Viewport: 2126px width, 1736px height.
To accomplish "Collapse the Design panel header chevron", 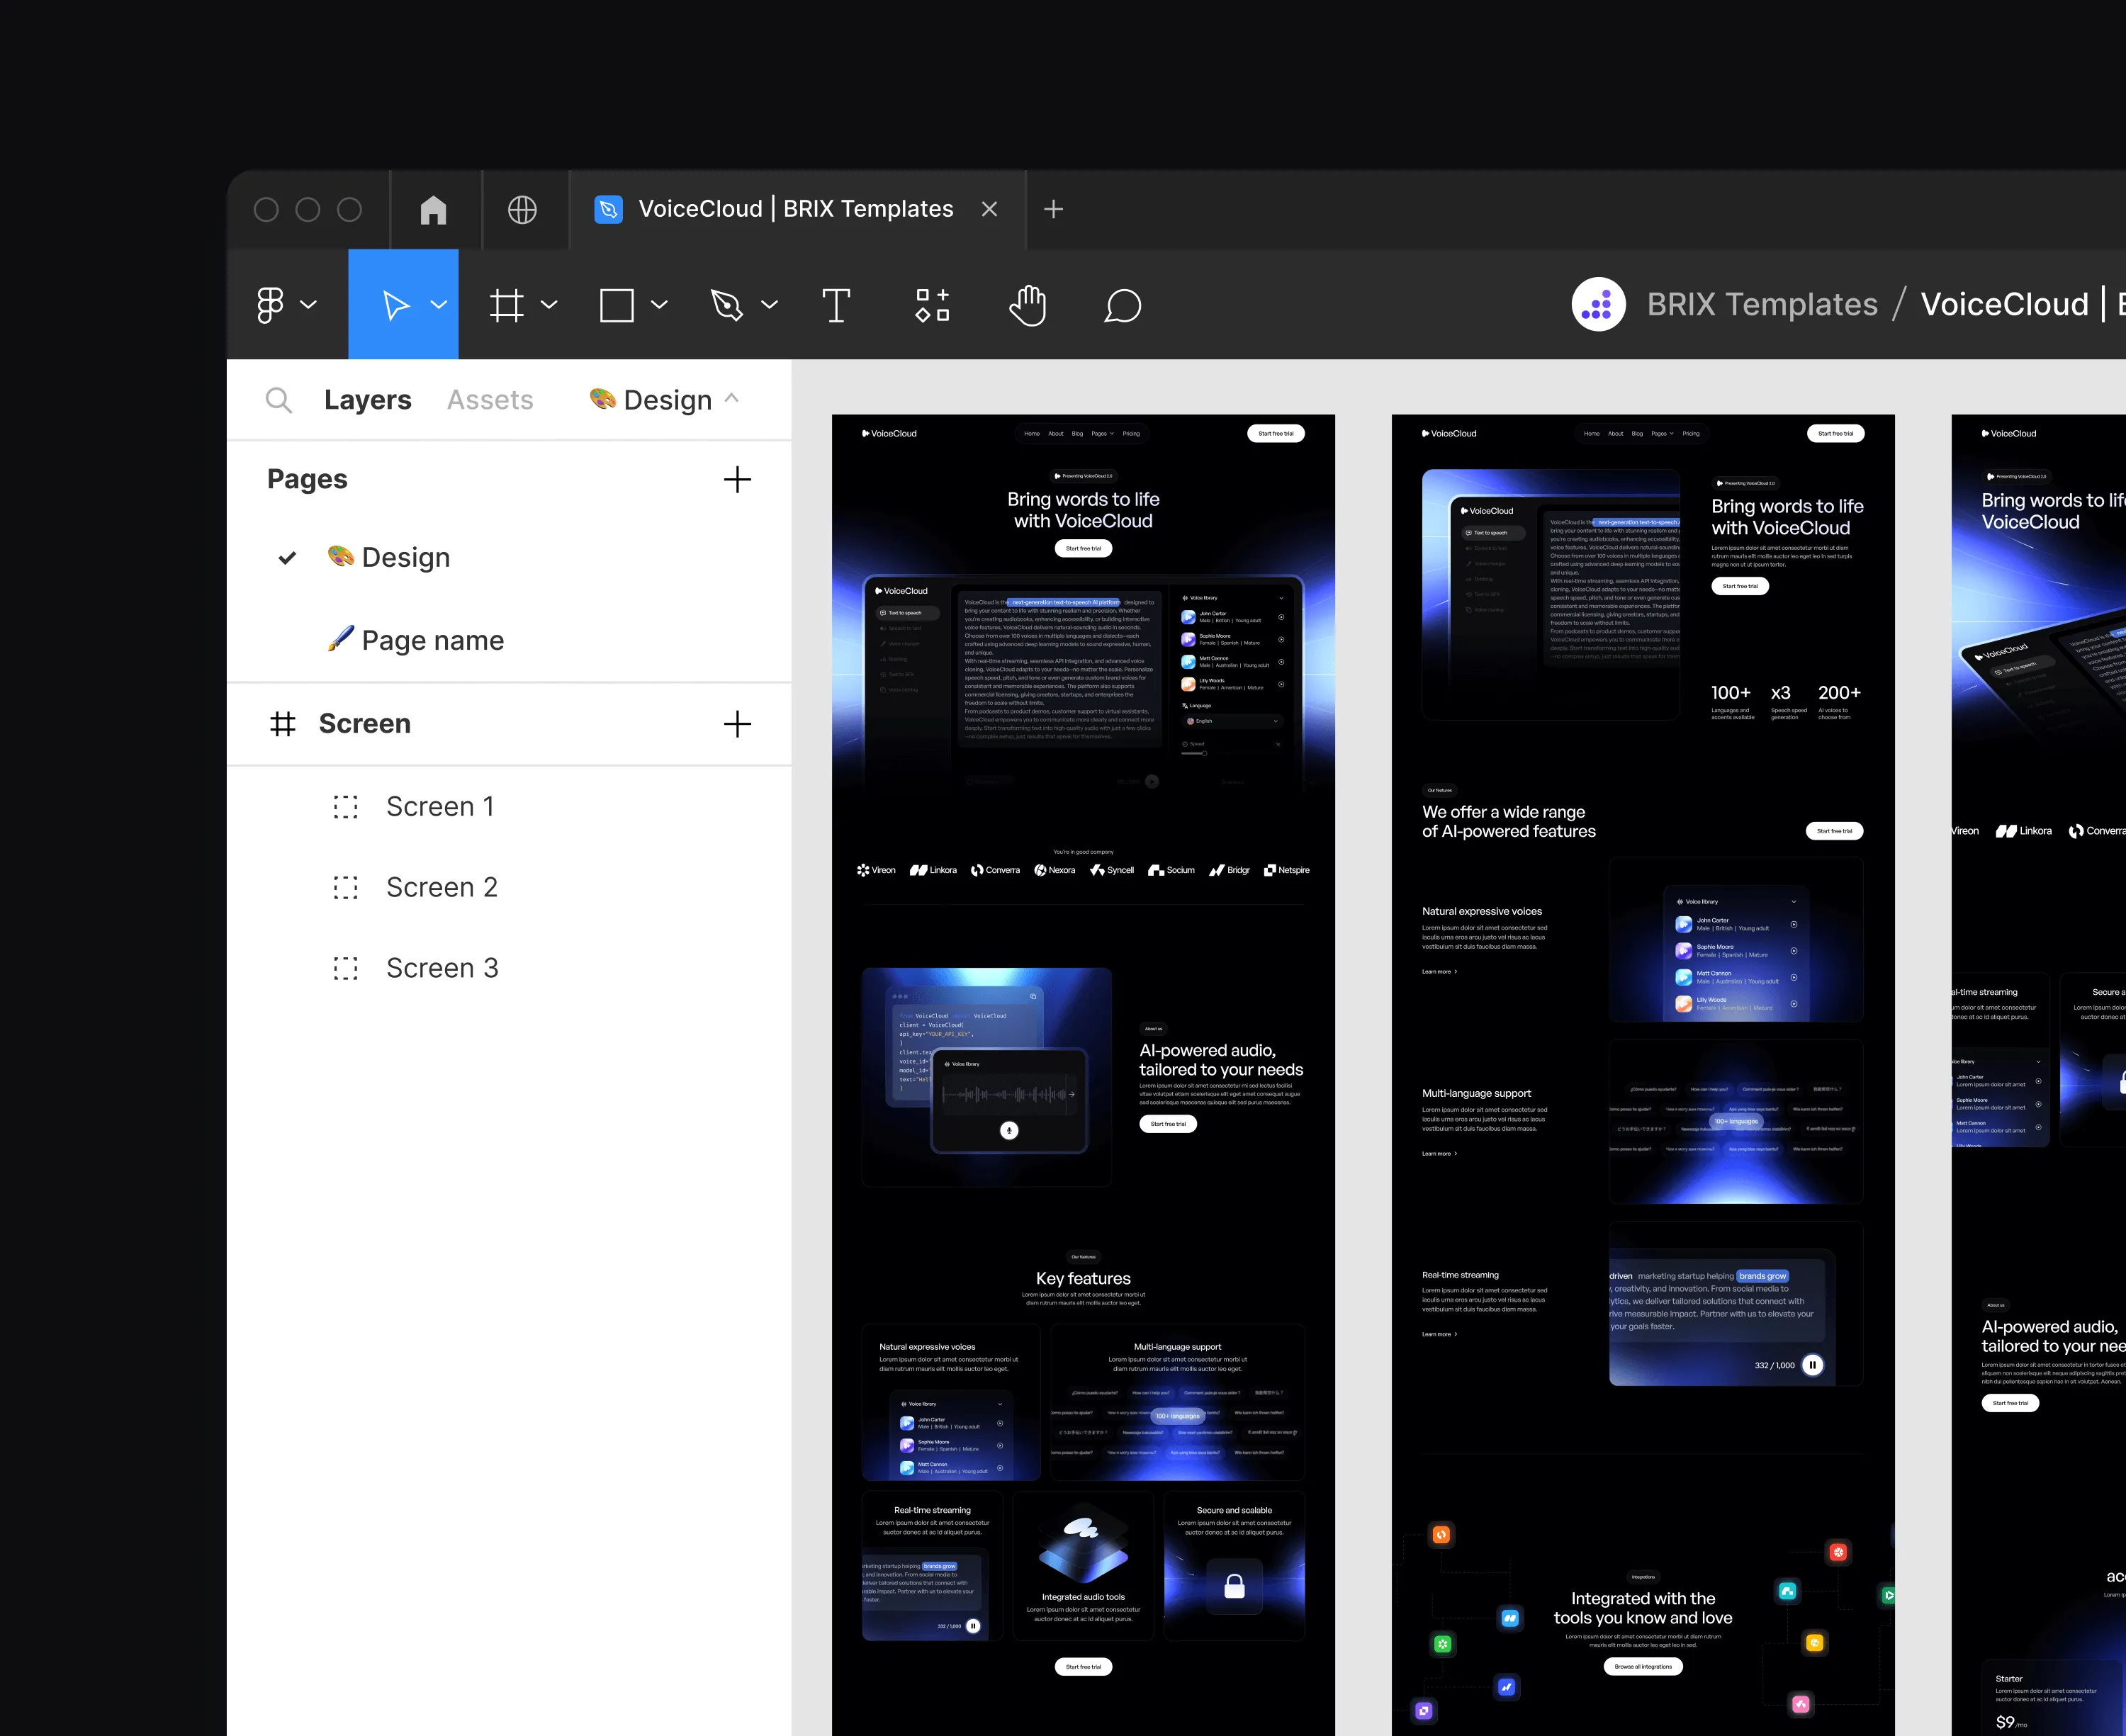I will [x=733, y=399].
